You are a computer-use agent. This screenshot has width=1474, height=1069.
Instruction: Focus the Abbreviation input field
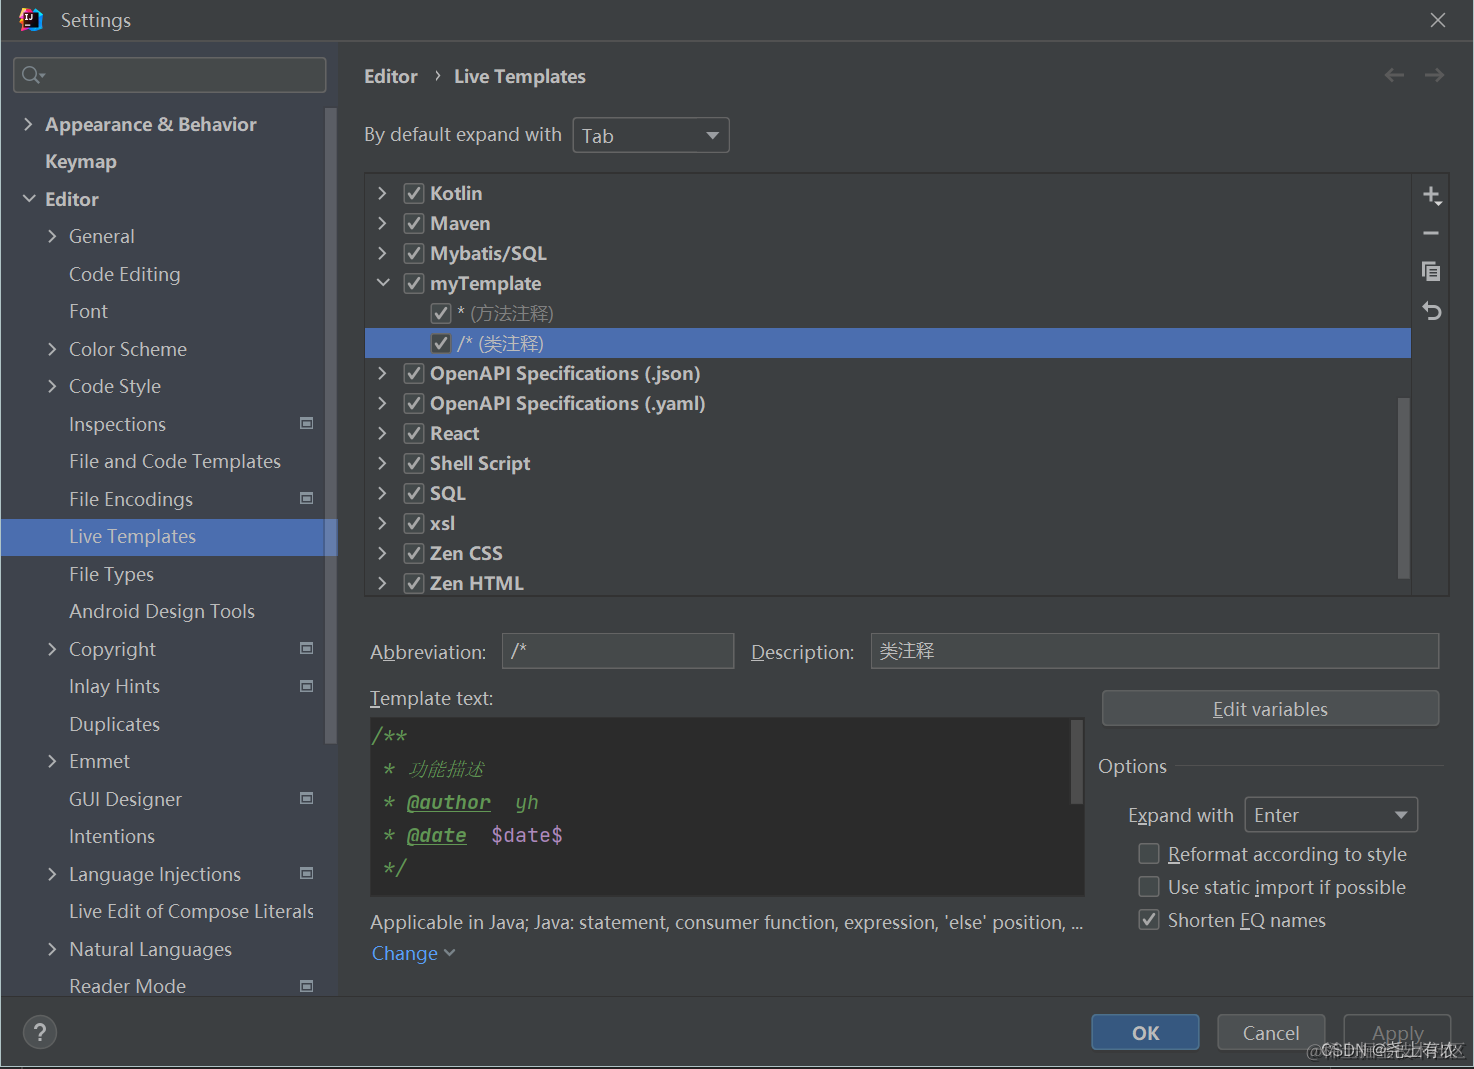[x=618, y=651]
